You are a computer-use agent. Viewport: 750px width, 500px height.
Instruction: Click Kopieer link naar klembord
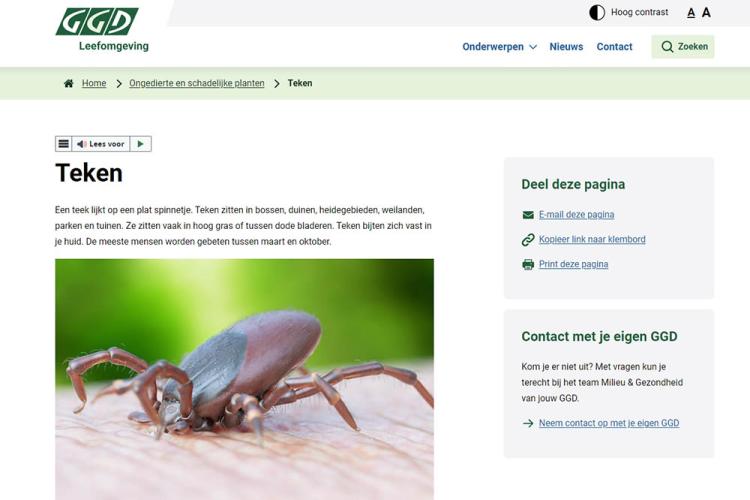click(592, 239)
